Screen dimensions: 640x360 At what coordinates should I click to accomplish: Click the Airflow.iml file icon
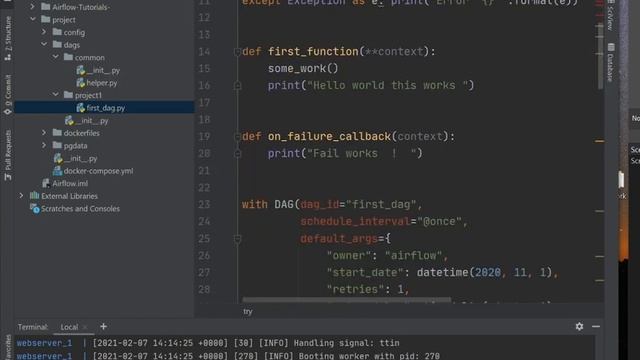[46, 183]
